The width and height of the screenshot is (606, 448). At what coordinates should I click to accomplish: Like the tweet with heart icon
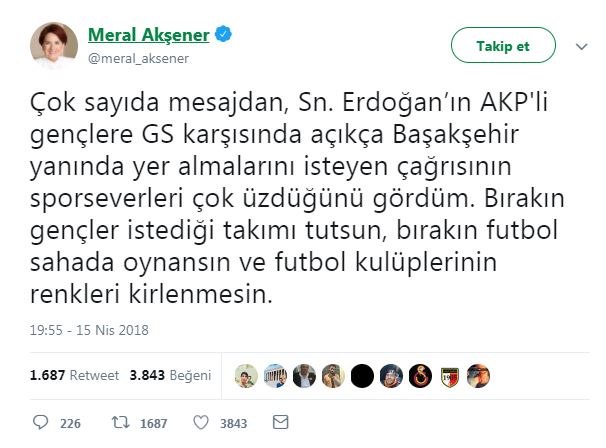(201, 422)
